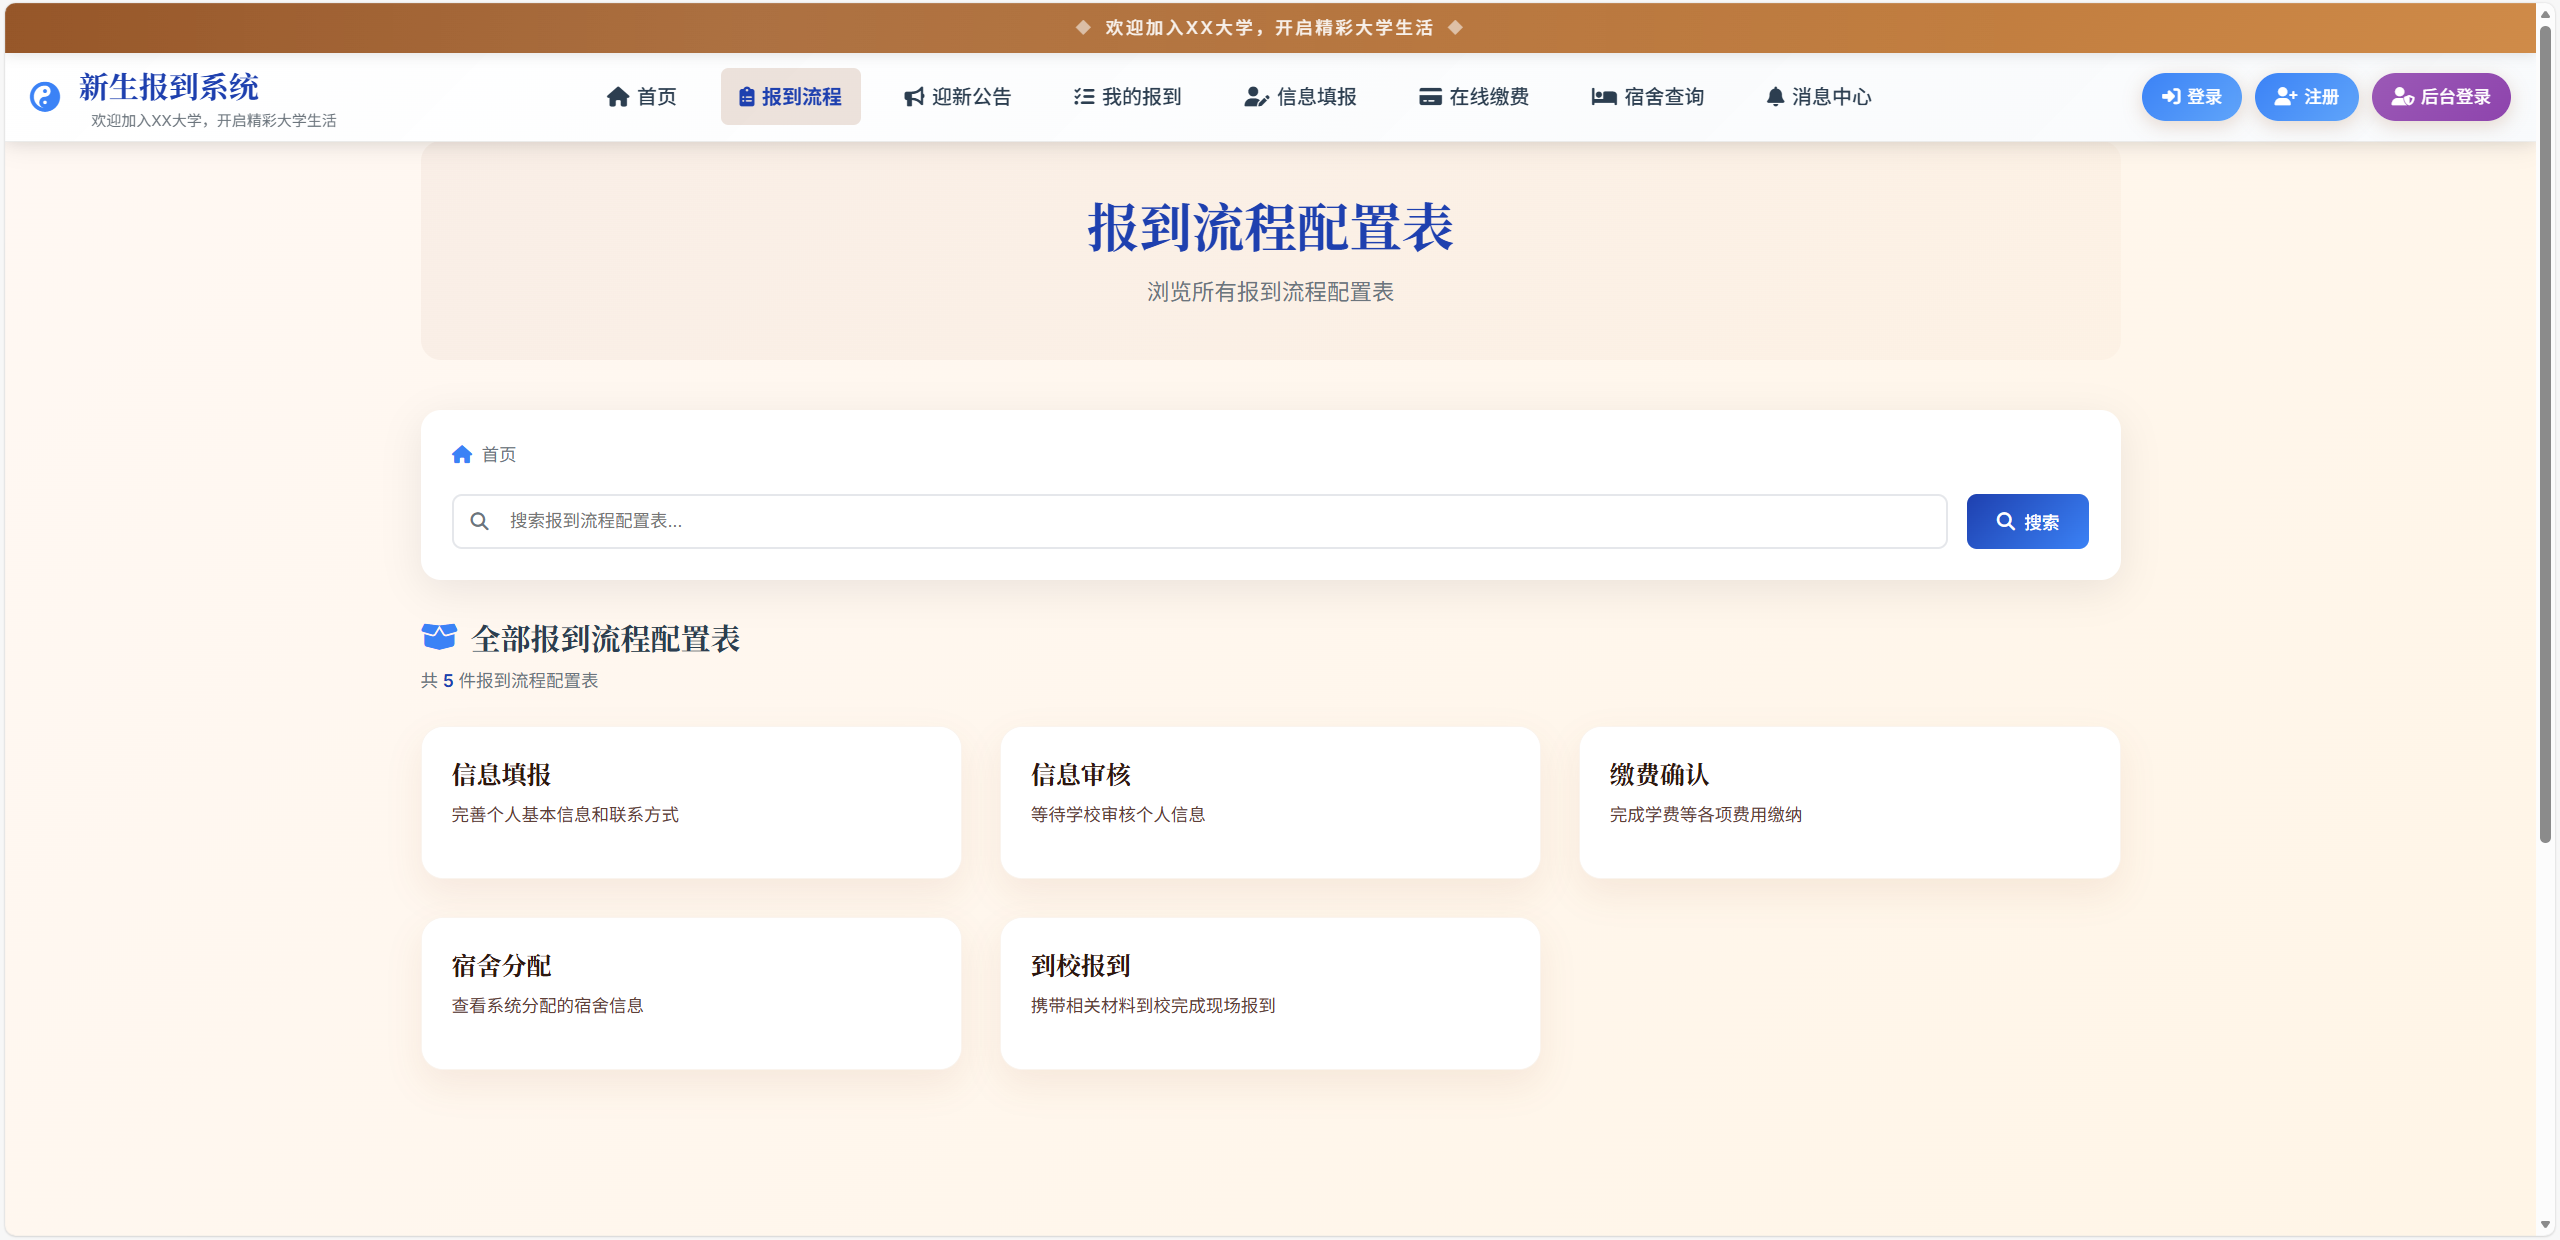Click the 新生报到系统 logo icon
This screenshot has height=1240, width=2560.
point(44,97)
